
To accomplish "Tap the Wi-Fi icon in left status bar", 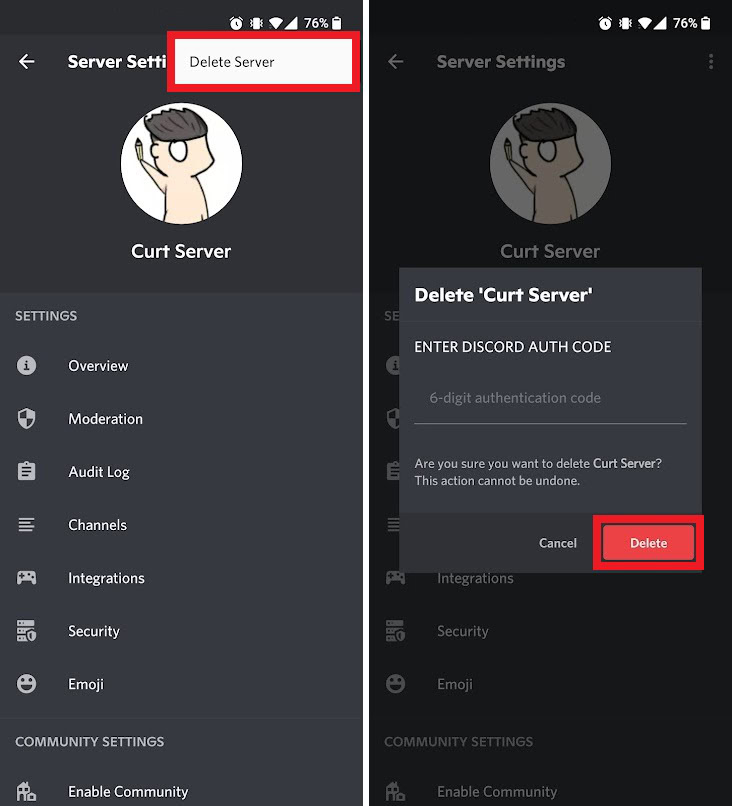I will (x=276, y=23).
